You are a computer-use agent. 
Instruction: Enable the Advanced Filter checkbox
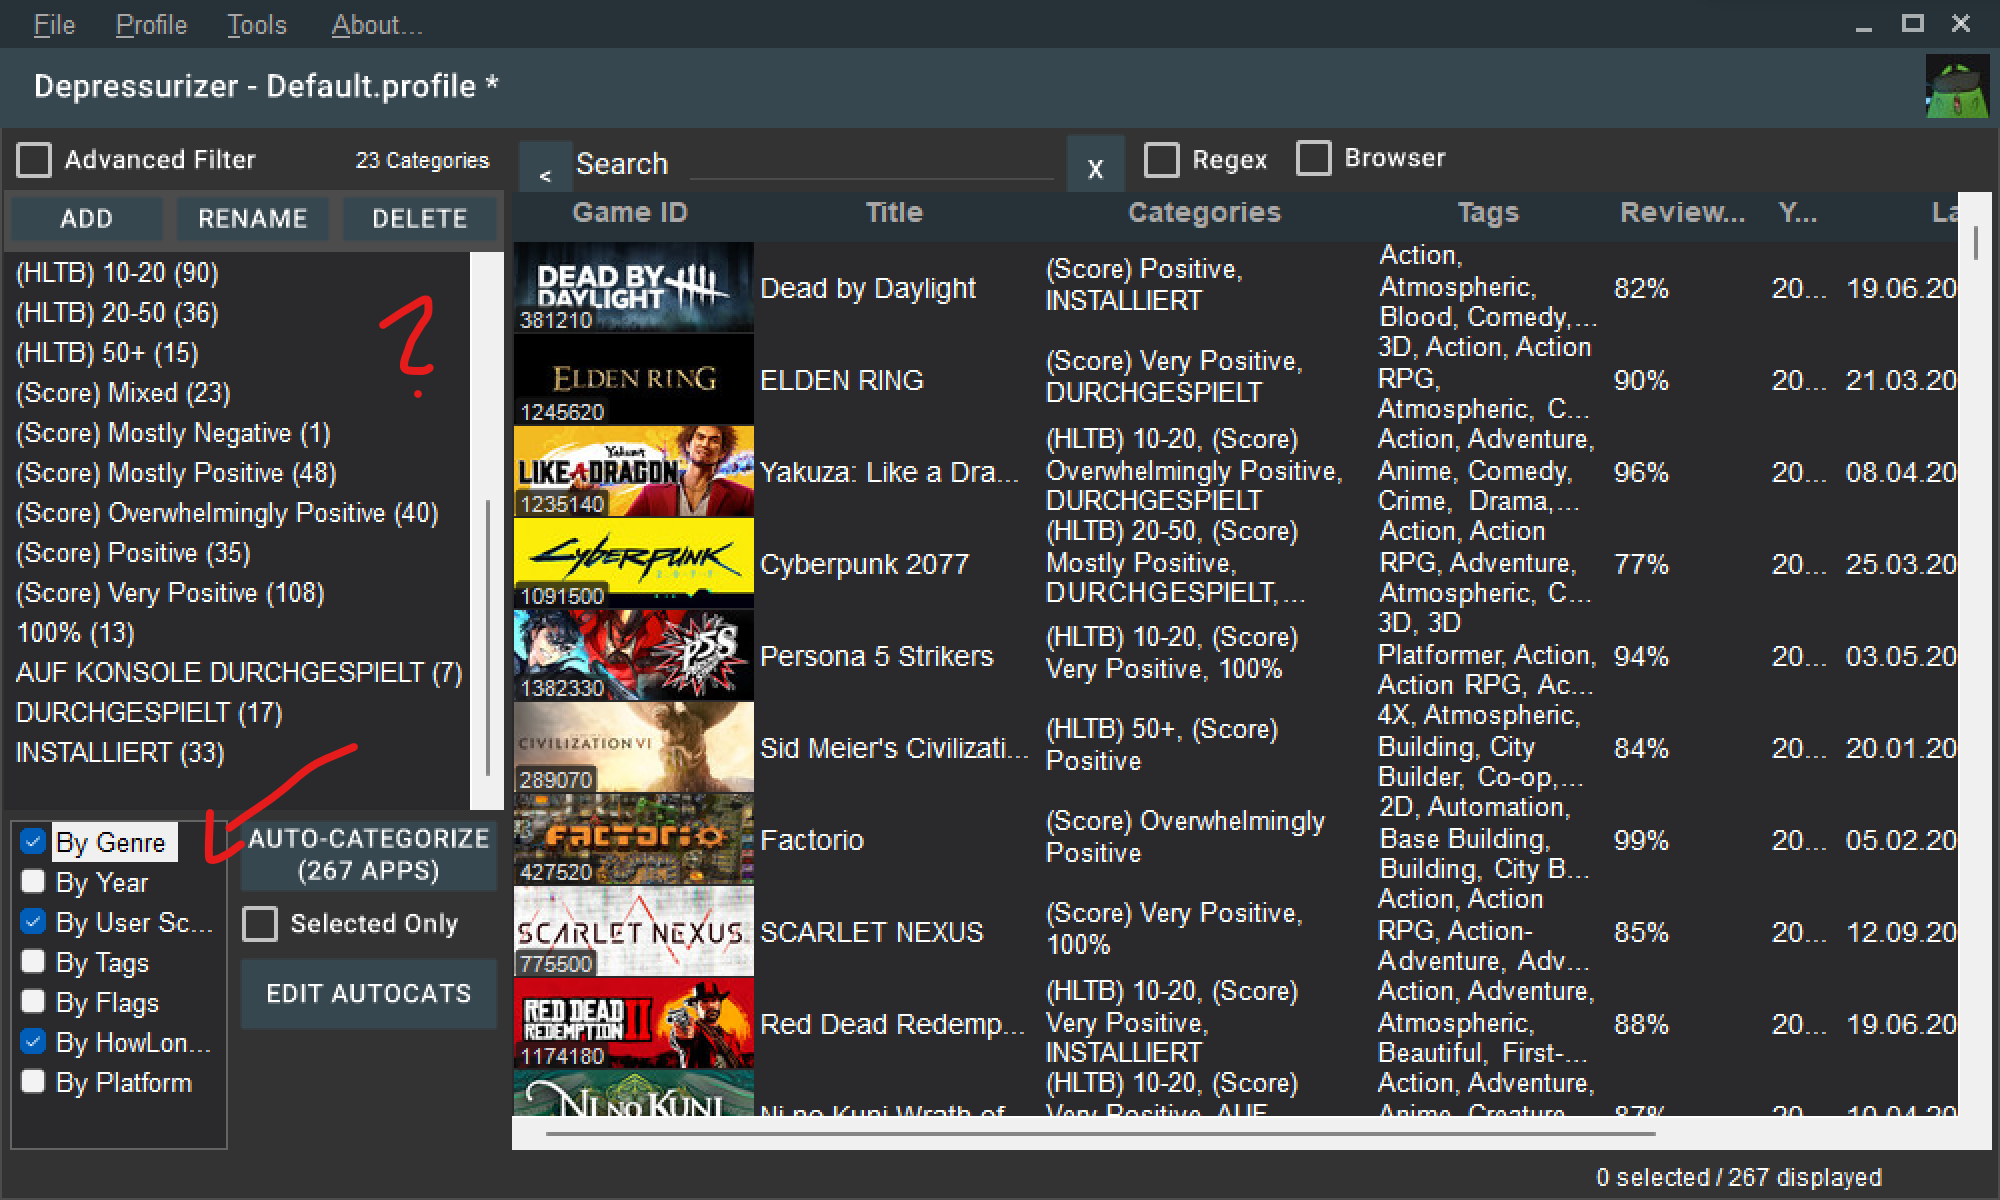point(34,160)
